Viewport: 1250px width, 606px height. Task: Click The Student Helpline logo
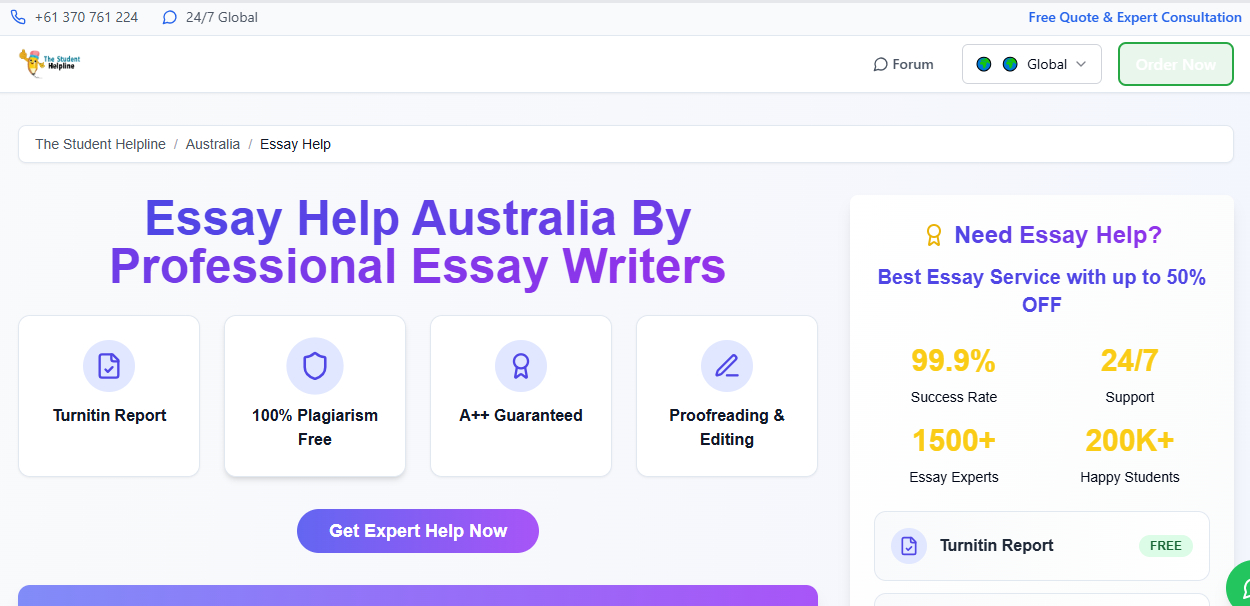pyautogui.click(x=49, y=64)
